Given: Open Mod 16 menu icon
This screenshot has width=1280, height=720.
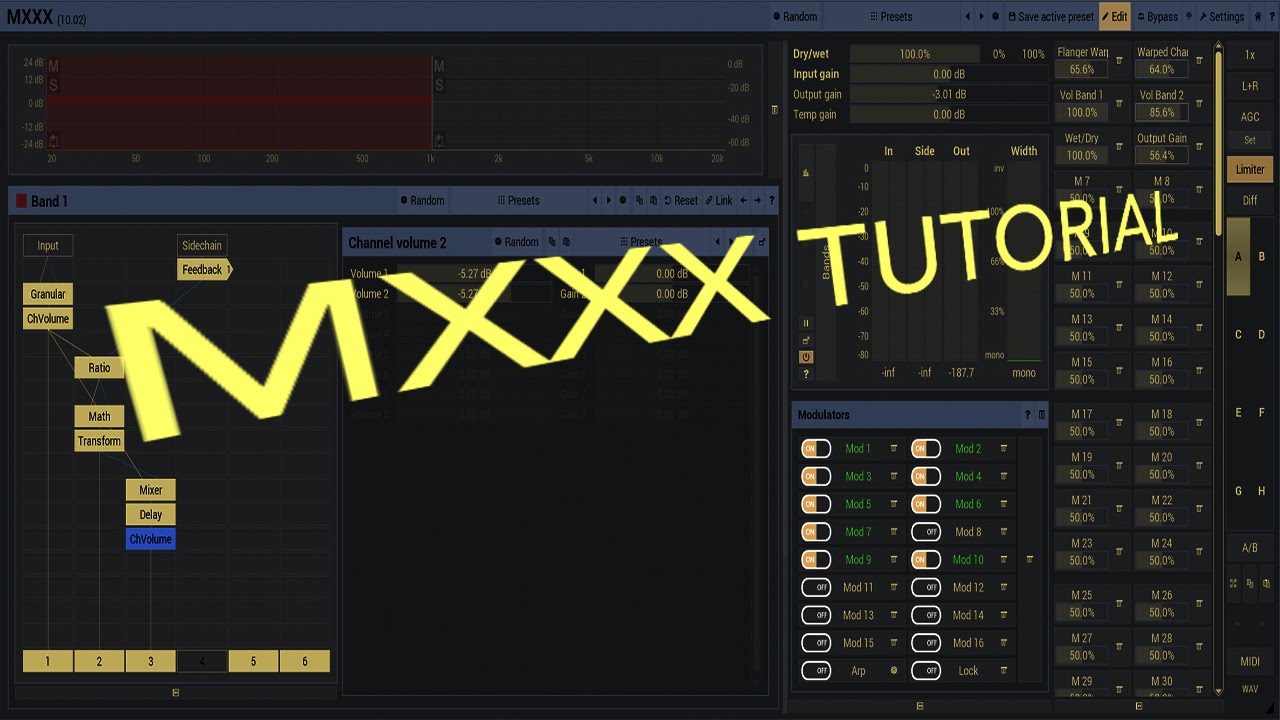Looking at the screenshot, I should [x=1004, y=643].
